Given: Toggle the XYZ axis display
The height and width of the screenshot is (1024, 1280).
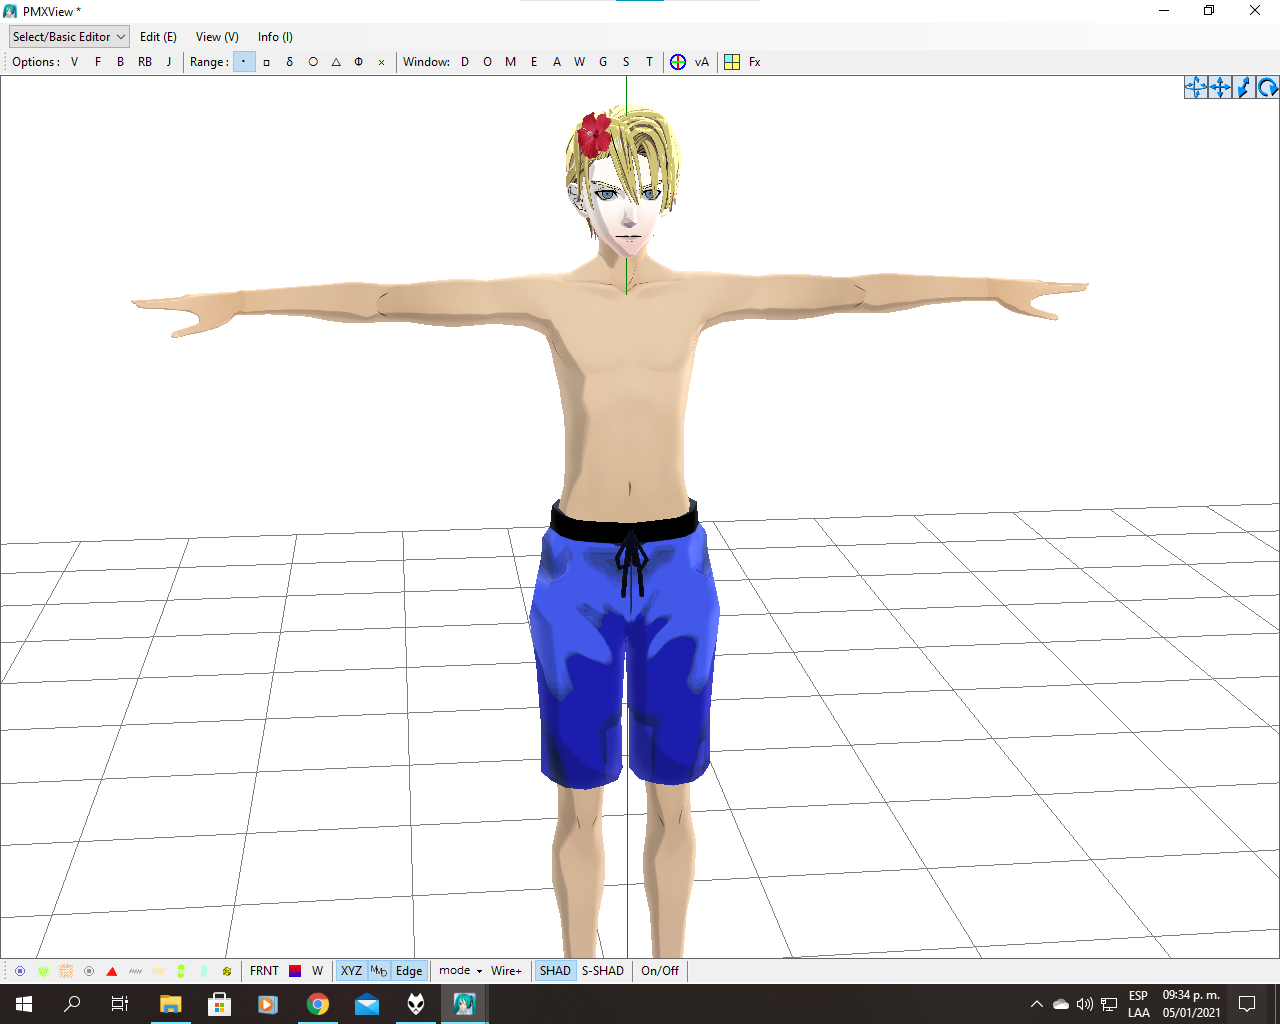Looking at the screenshot, I should [x=351, y=971].
